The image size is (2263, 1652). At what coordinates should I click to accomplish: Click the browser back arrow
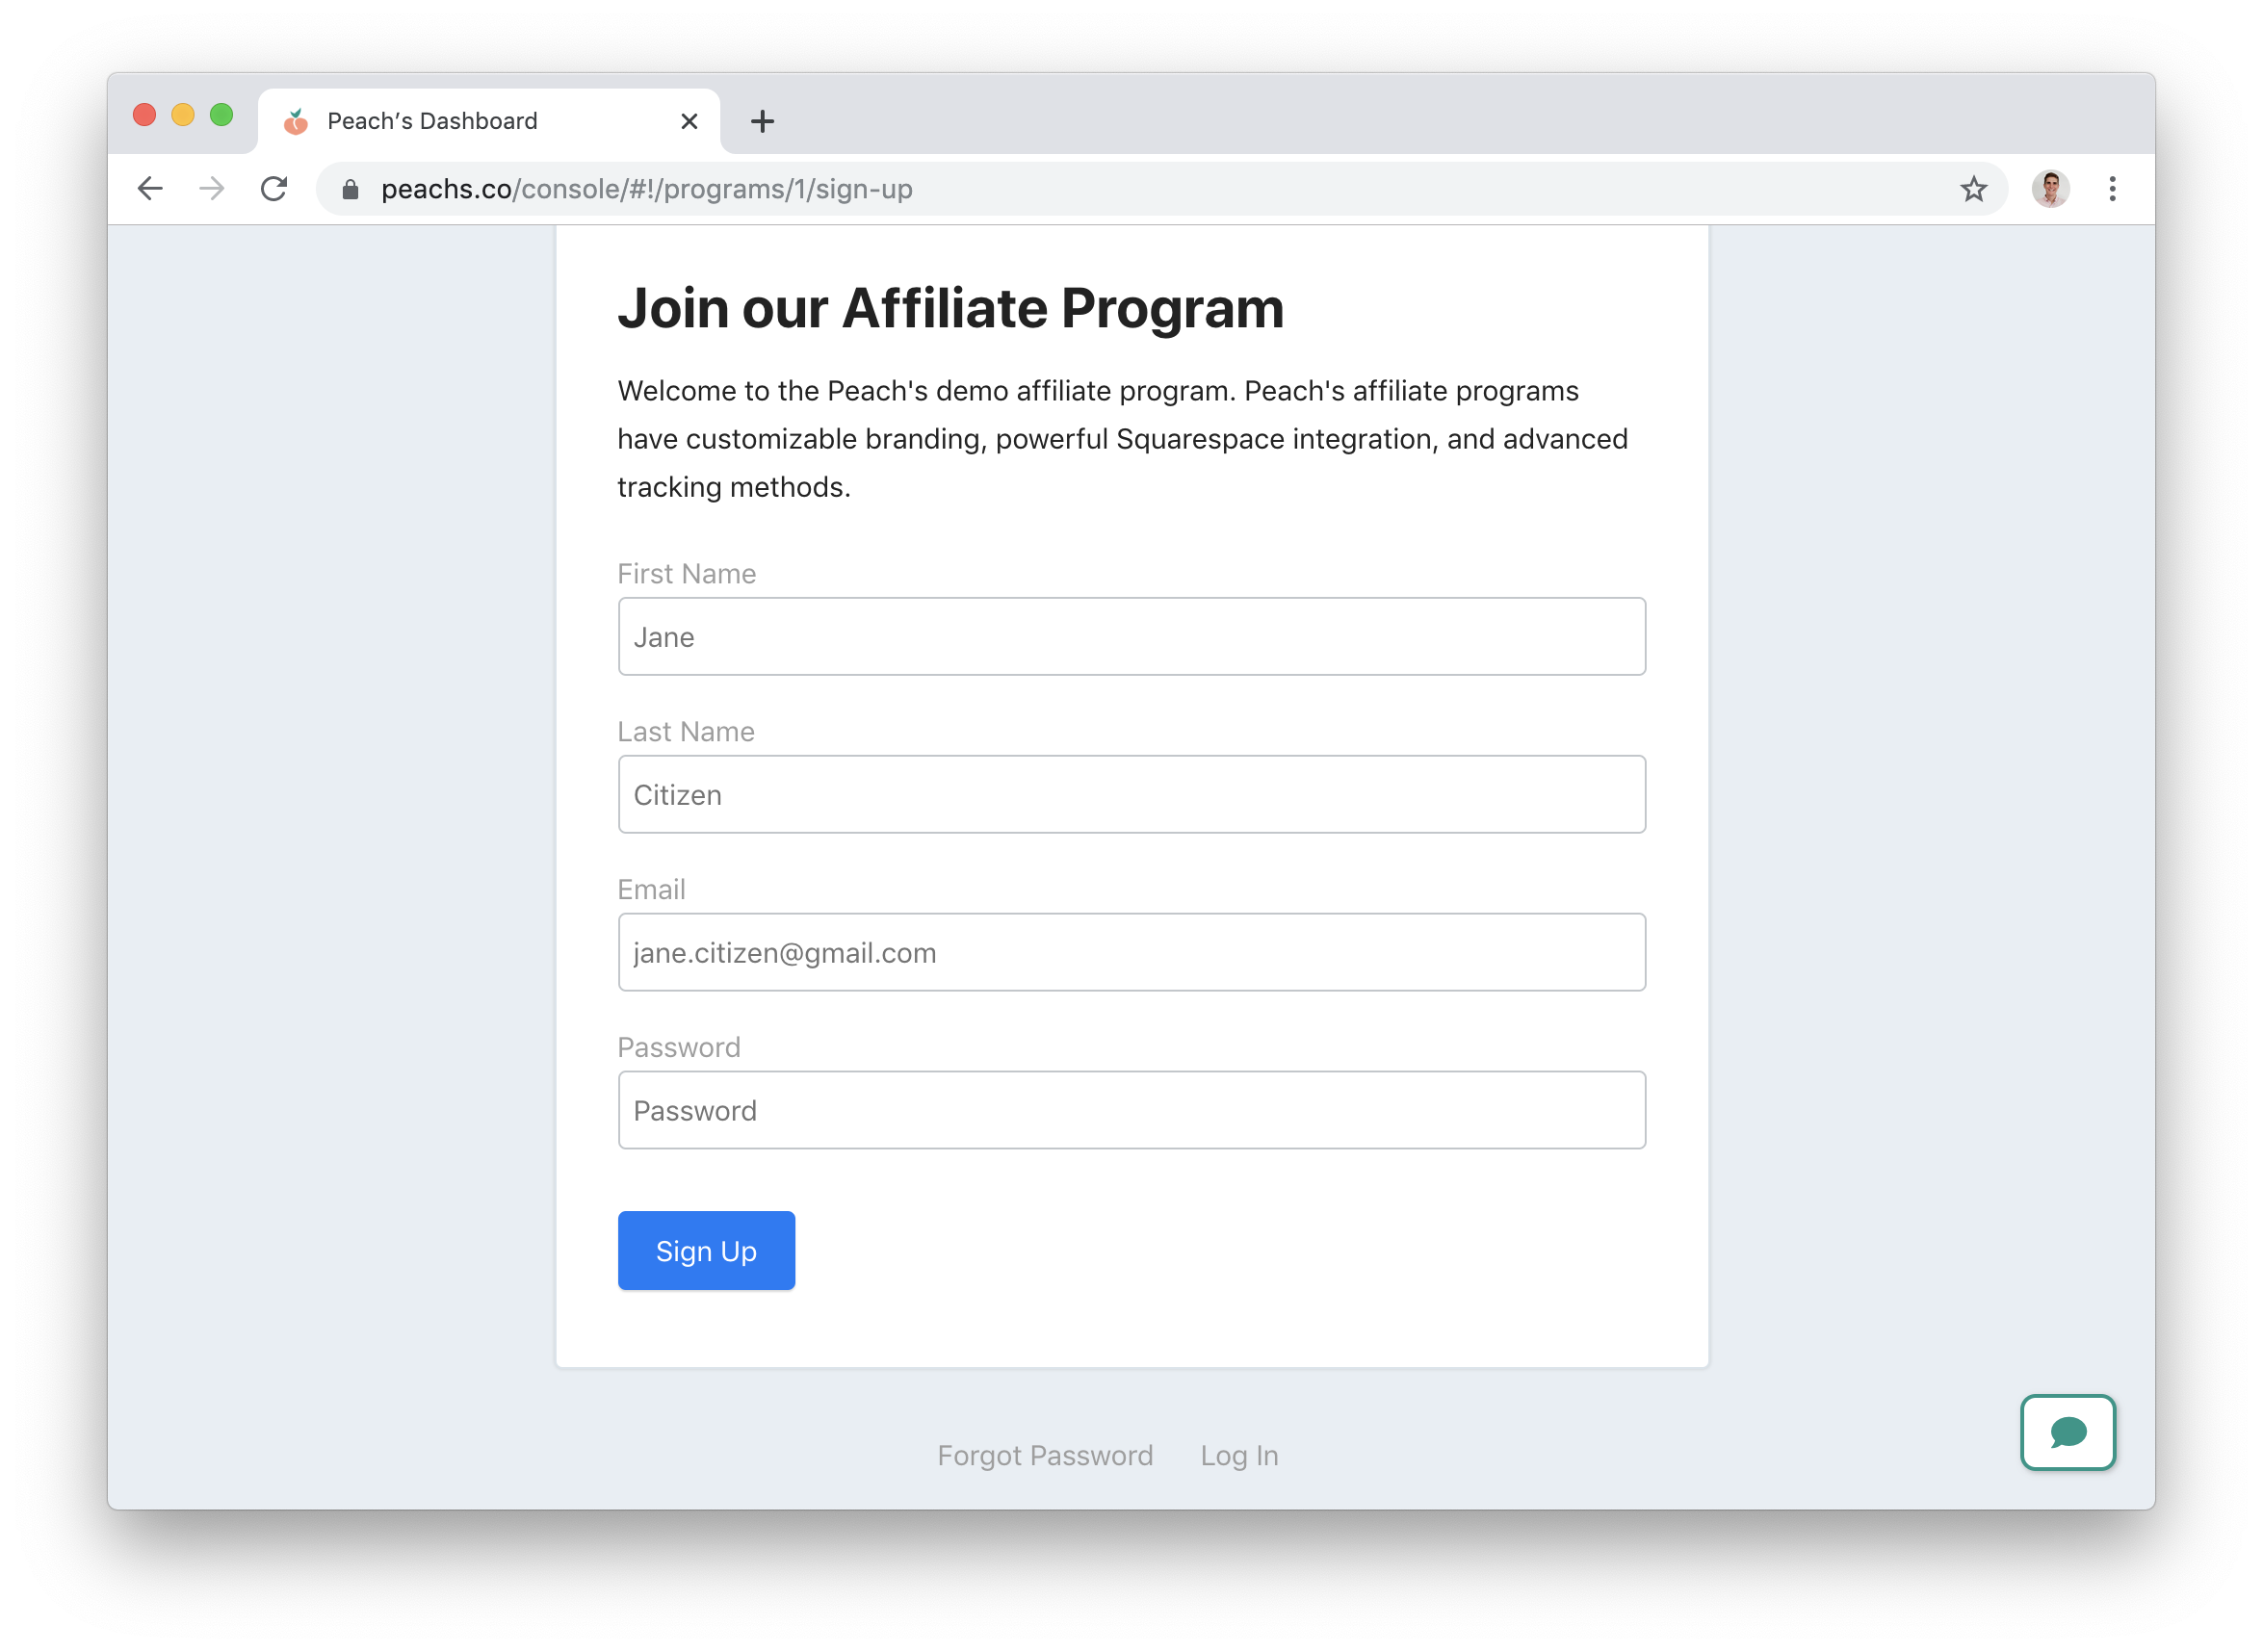(x=150, y=189)
